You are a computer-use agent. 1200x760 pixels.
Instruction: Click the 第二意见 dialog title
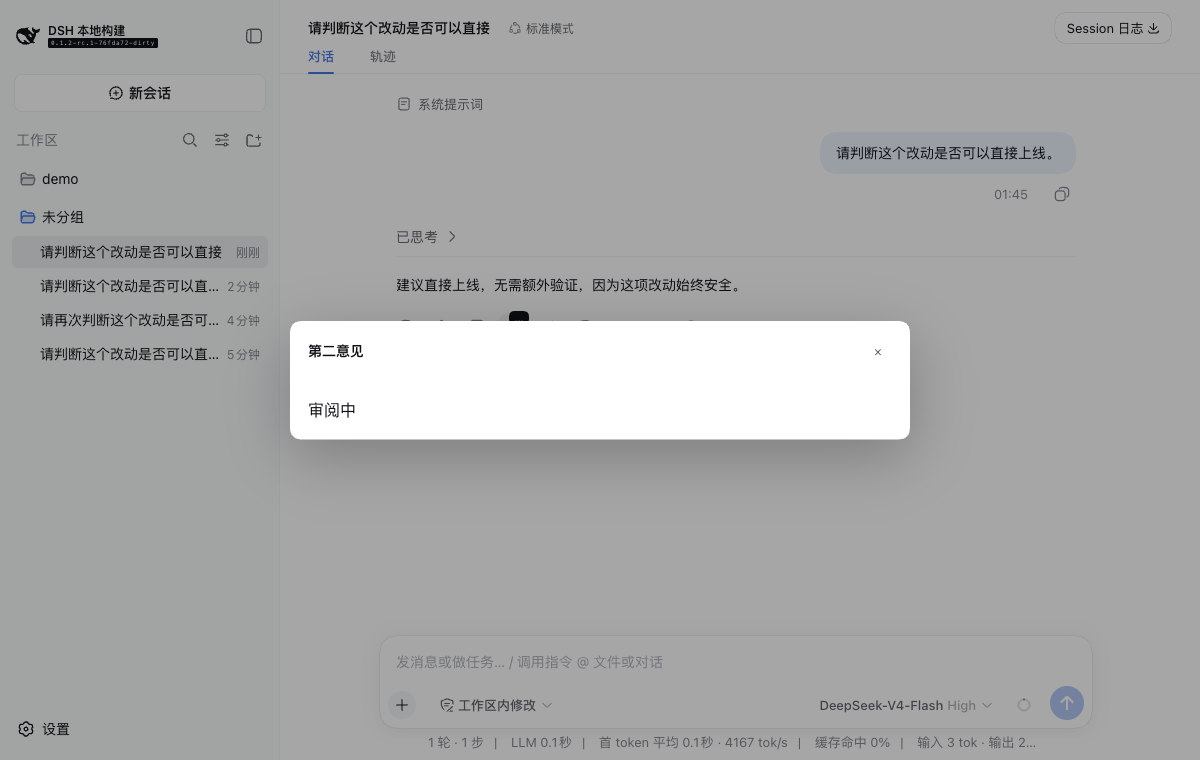pyautogui.click(x=336, y=351)
